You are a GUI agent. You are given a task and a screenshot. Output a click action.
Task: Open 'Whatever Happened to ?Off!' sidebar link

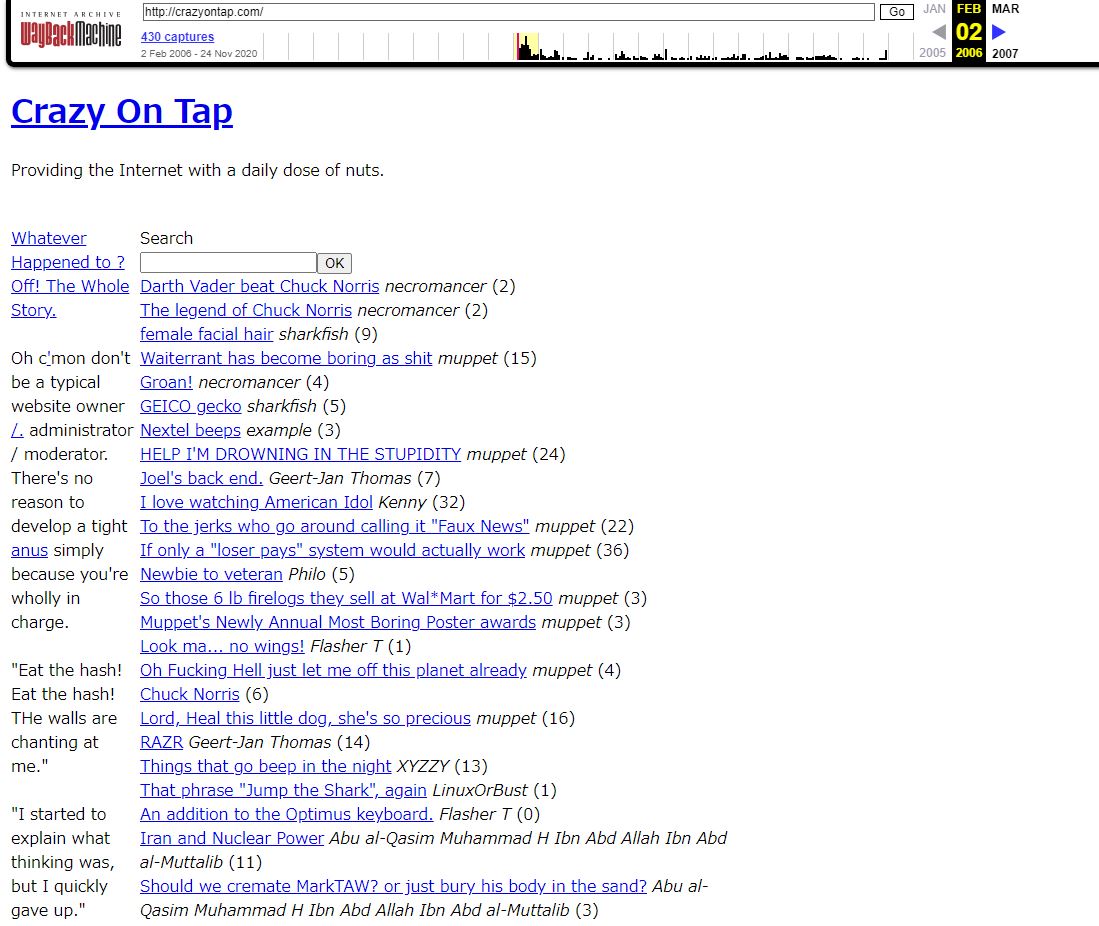[x=68, y=262]
